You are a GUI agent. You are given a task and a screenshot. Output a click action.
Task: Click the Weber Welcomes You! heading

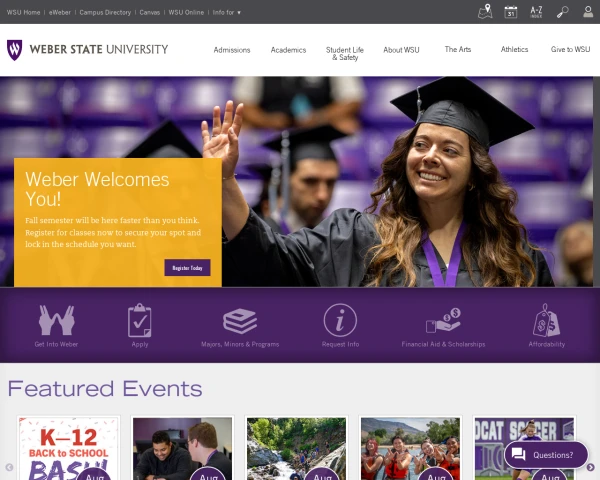pos(97,189)
